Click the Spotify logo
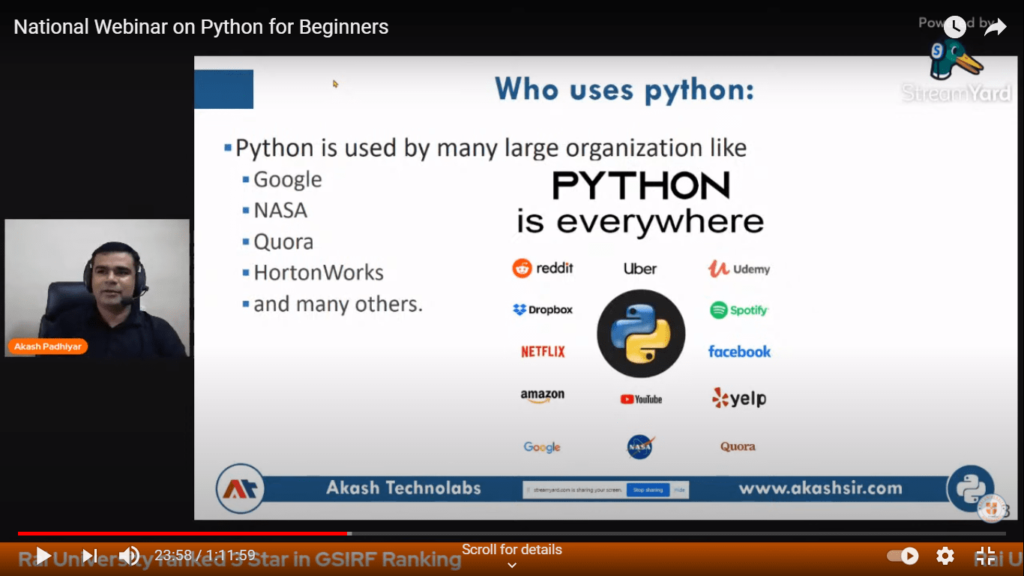The height and width of the screenshot is (576, 1024). (739, 310)
